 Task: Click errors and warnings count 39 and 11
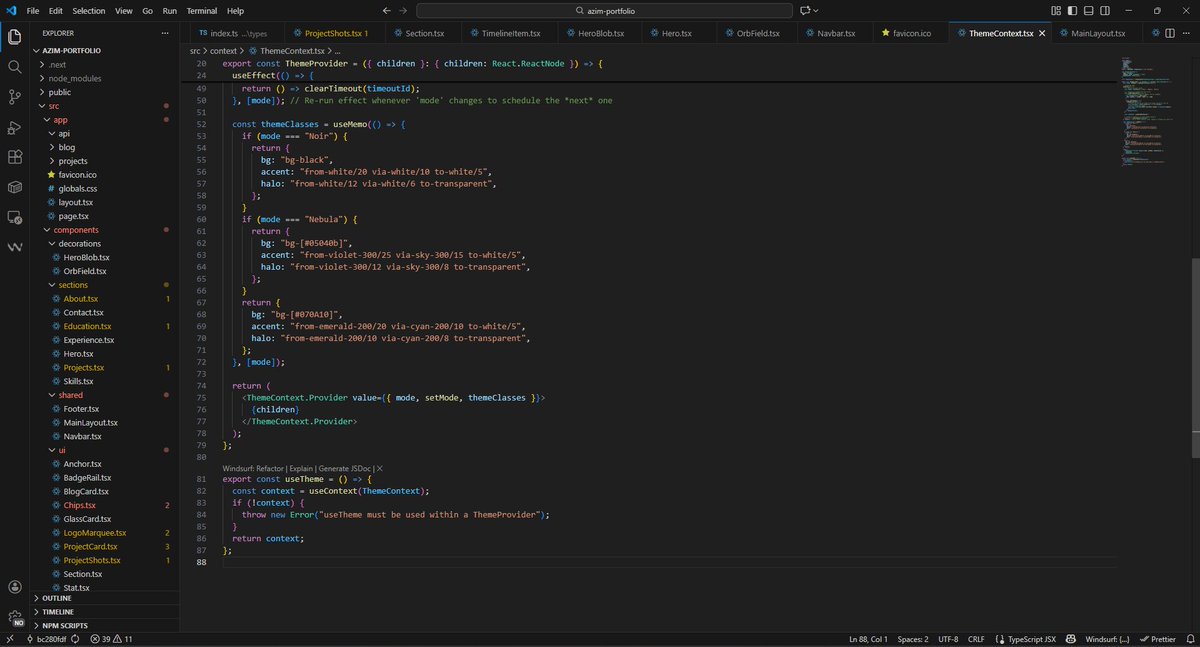[111, 639]
